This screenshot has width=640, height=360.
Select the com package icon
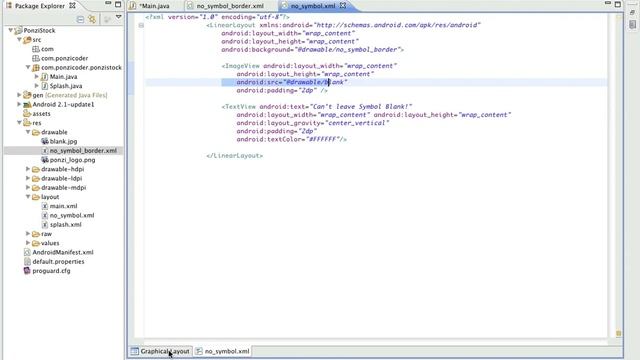pyautogui.click(x=36, y=49)
